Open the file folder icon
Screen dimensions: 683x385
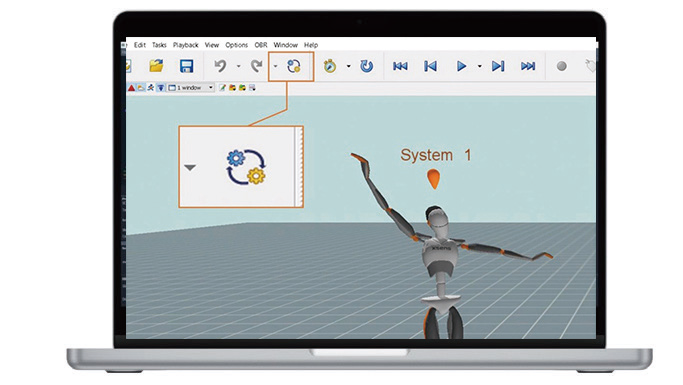click(x=156, y=66)
